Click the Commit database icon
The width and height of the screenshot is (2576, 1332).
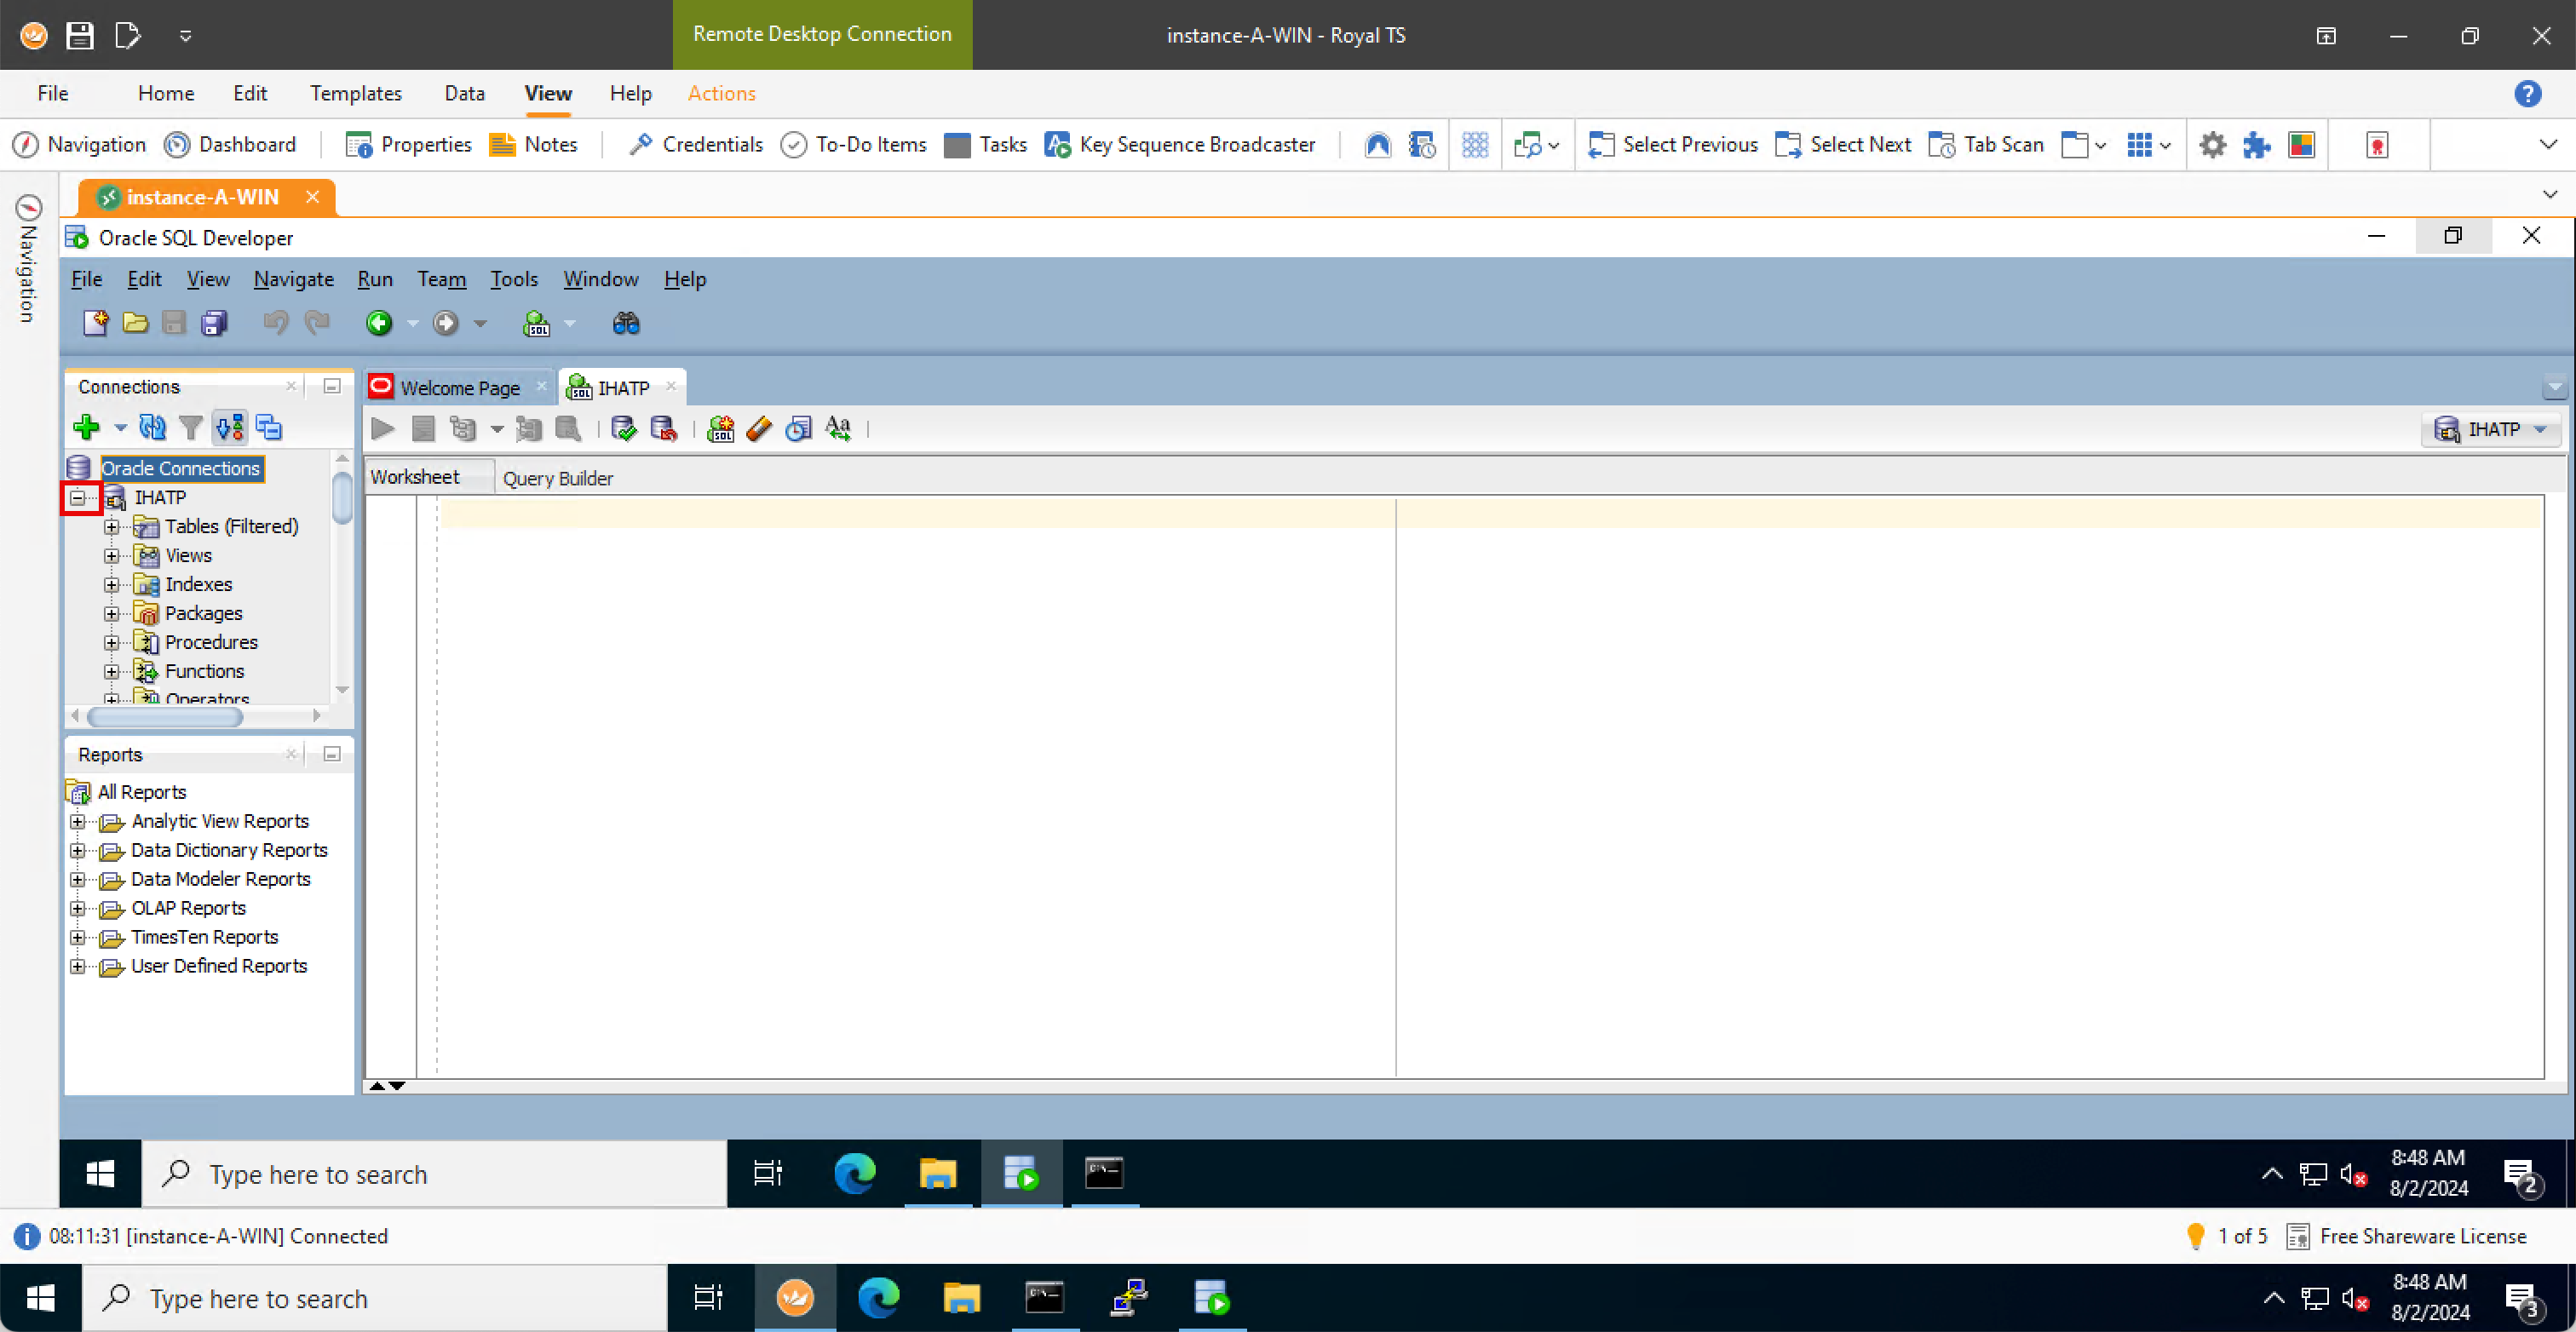coord(624,429)
